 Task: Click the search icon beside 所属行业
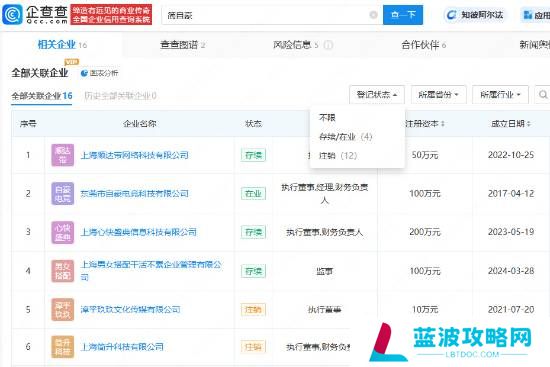543,94
